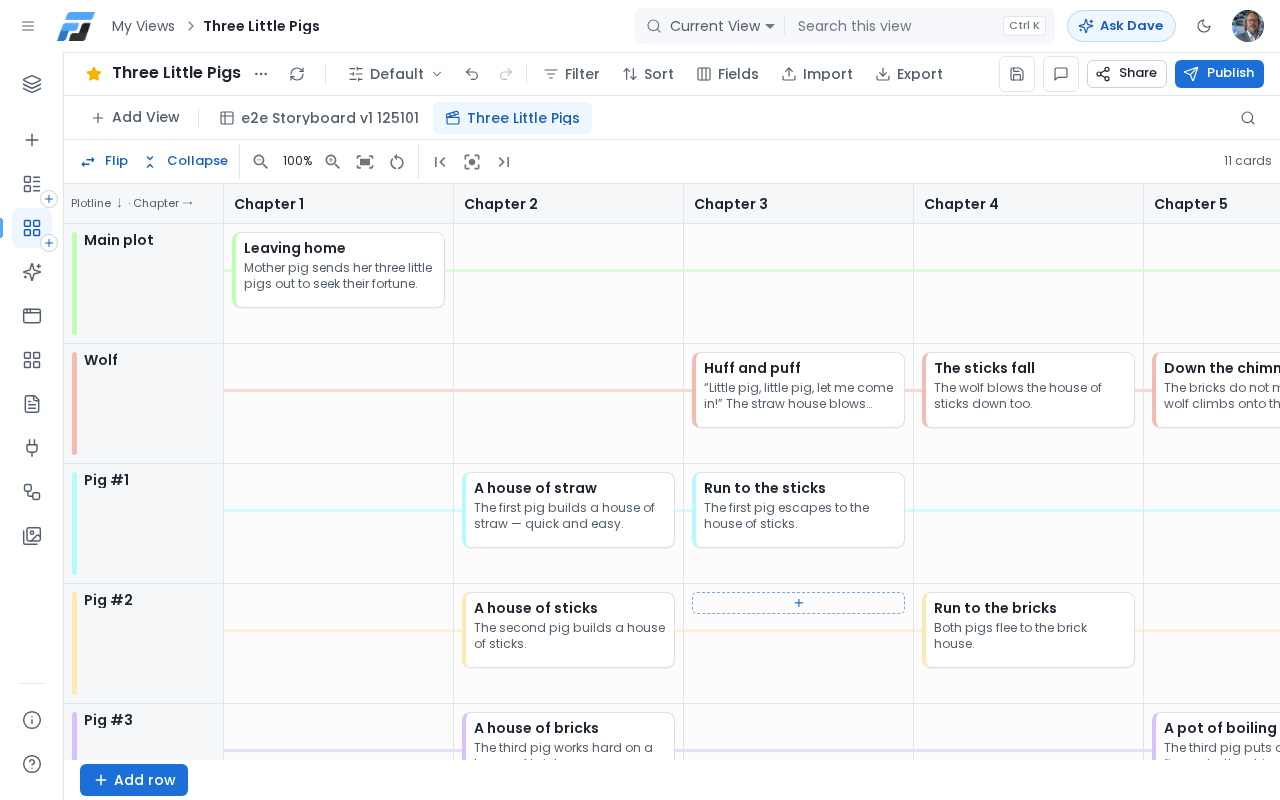Zoom in the storyboard
This screenshot has height=800, width=1280.
click(x=333, y=162)
